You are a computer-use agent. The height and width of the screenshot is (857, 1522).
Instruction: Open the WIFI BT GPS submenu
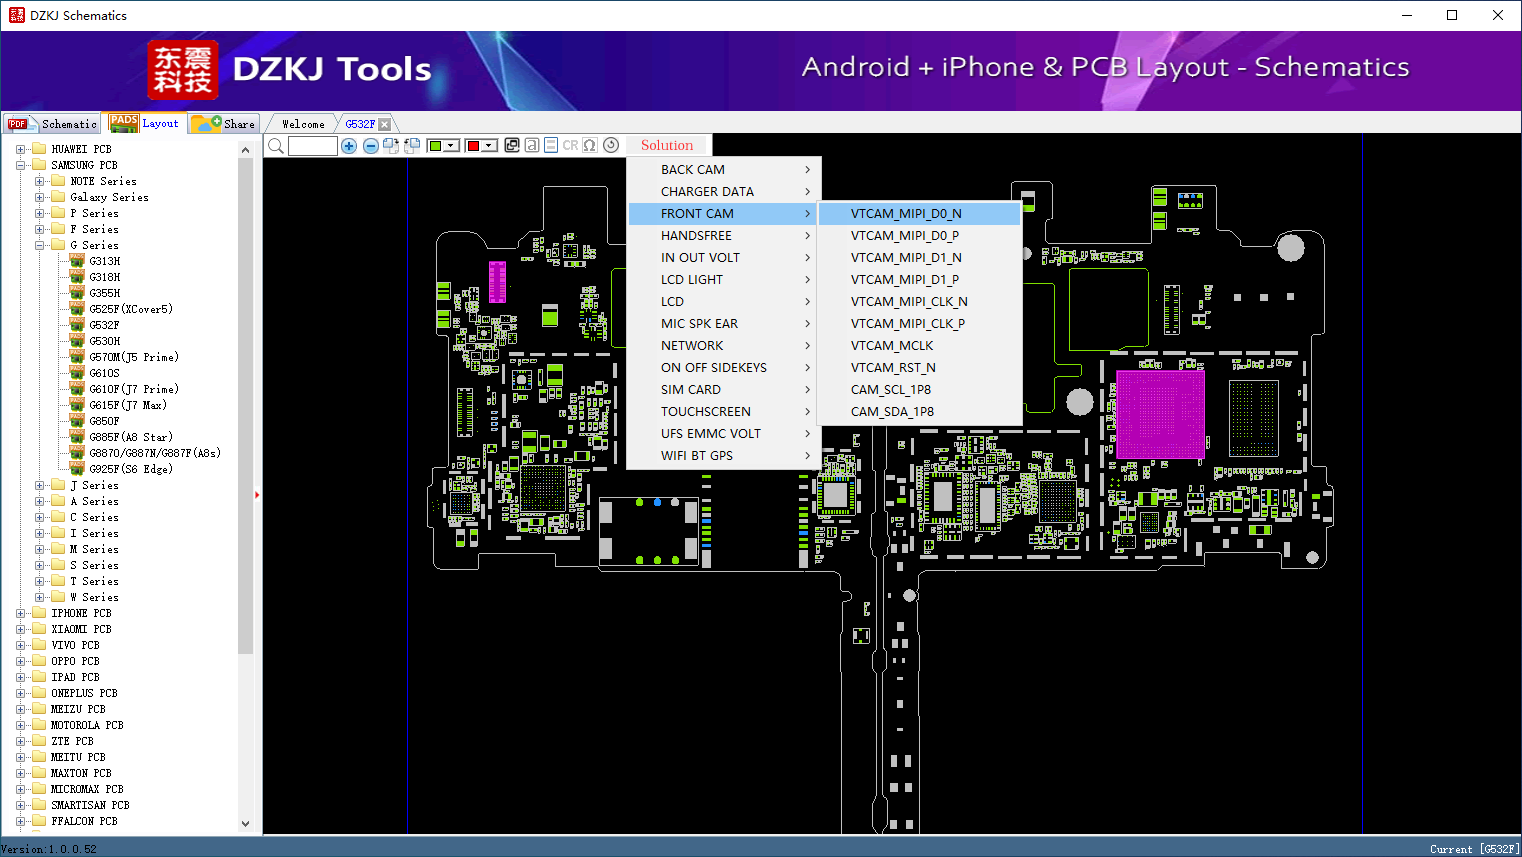[x=725, y=456]
